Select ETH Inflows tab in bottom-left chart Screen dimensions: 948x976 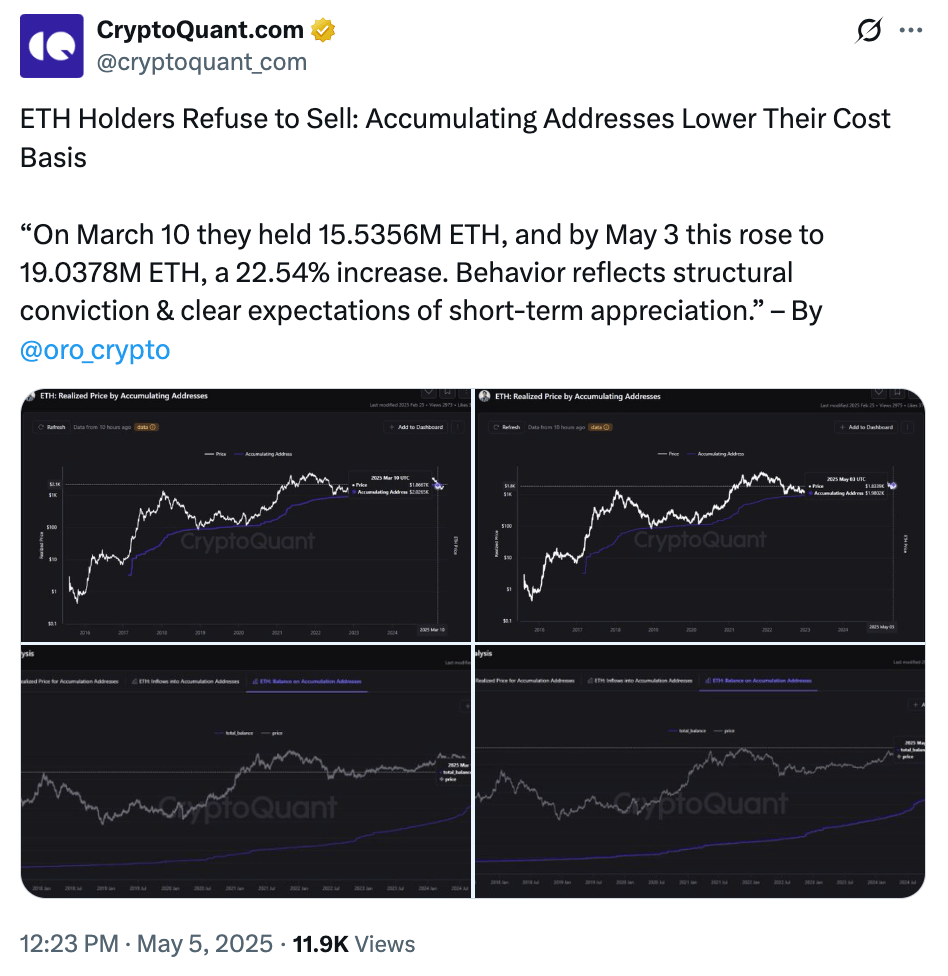pos(180,681)
